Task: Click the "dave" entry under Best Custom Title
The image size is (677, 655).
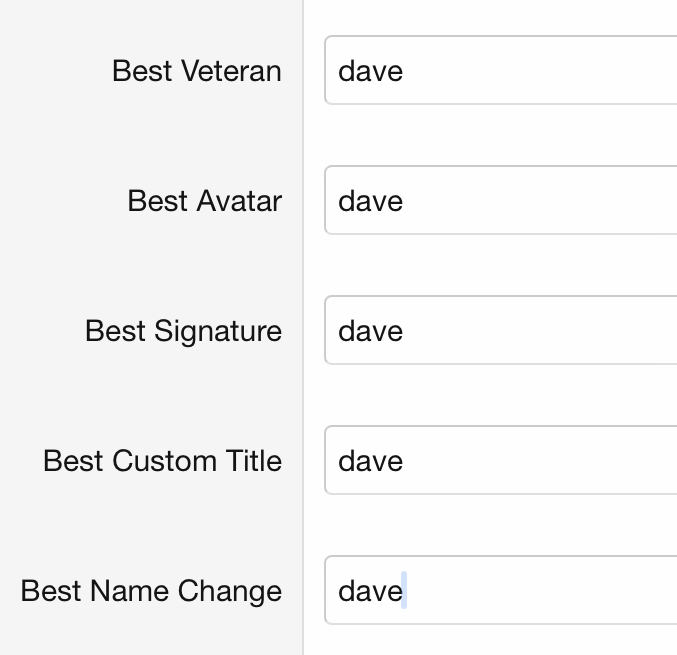Action: 370,461
